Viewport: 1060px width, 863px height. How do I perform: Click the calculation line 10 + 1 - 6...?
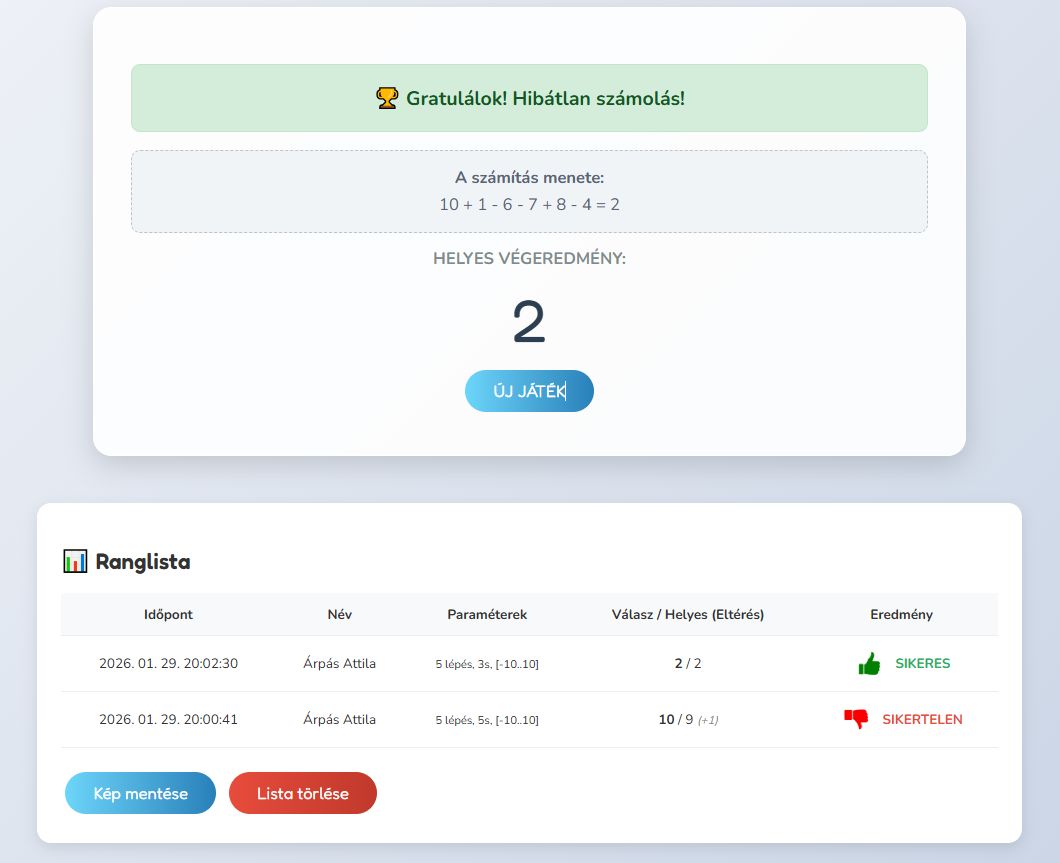(x=529, y=204)
